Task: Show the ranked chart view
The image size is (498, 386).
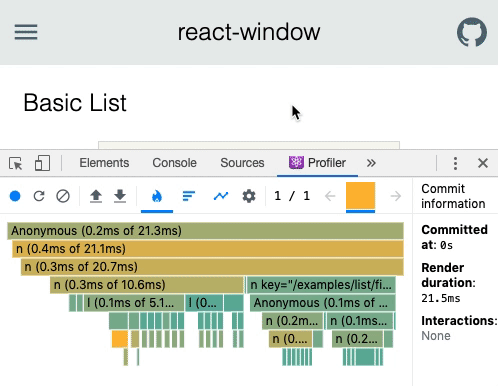Action: coord(189,196)
